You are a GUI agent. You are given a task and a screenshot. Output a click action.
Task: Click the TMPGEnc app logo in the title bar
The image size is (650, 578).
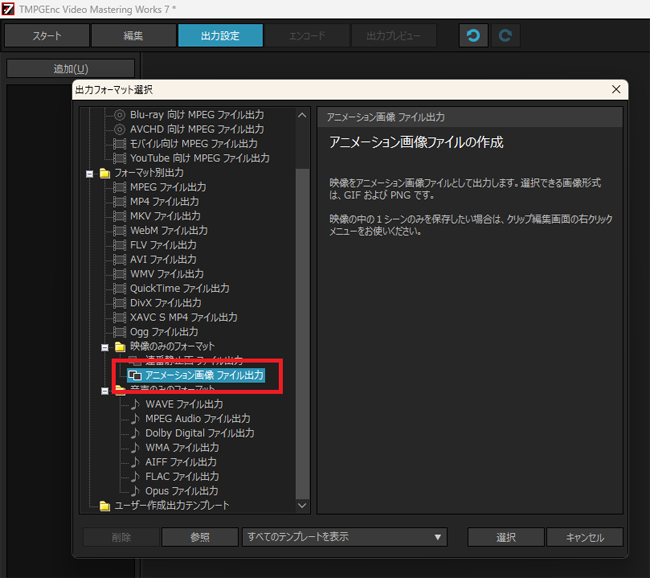click(8, 9)
